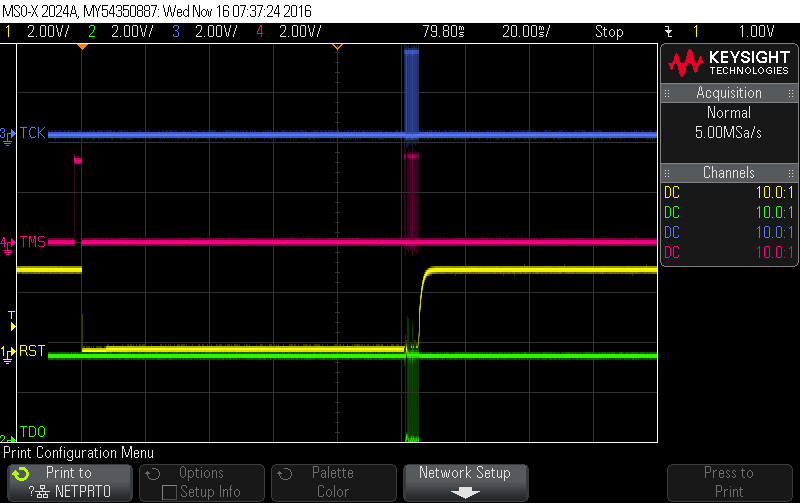
Task: Click the RST channel label
Action: (x=32, y=351)
